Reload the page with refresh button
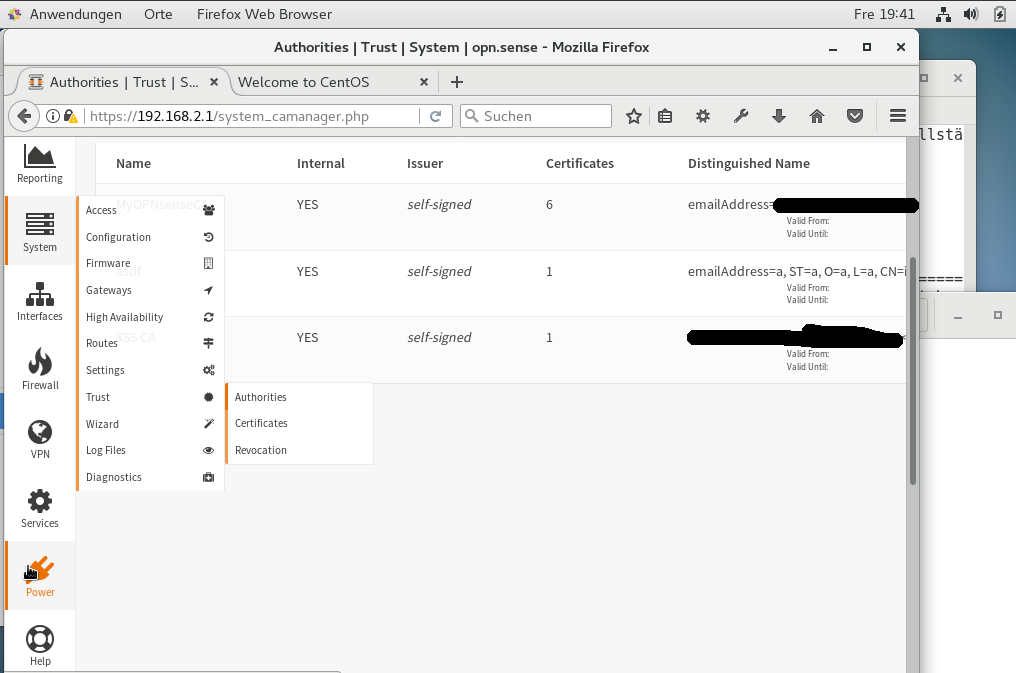The width and height of the screenshot is (1016, 673). pyautogui.click(x=435, y=116)
